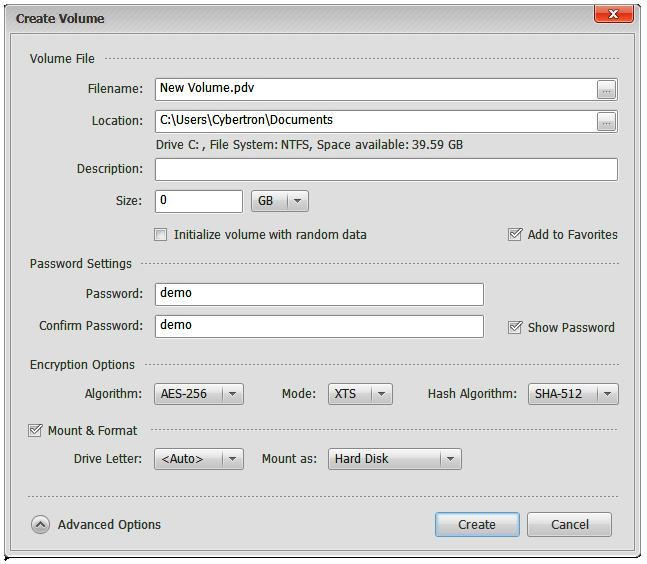
Task: Click the browse button next to Location
Action: pos(606,122)
